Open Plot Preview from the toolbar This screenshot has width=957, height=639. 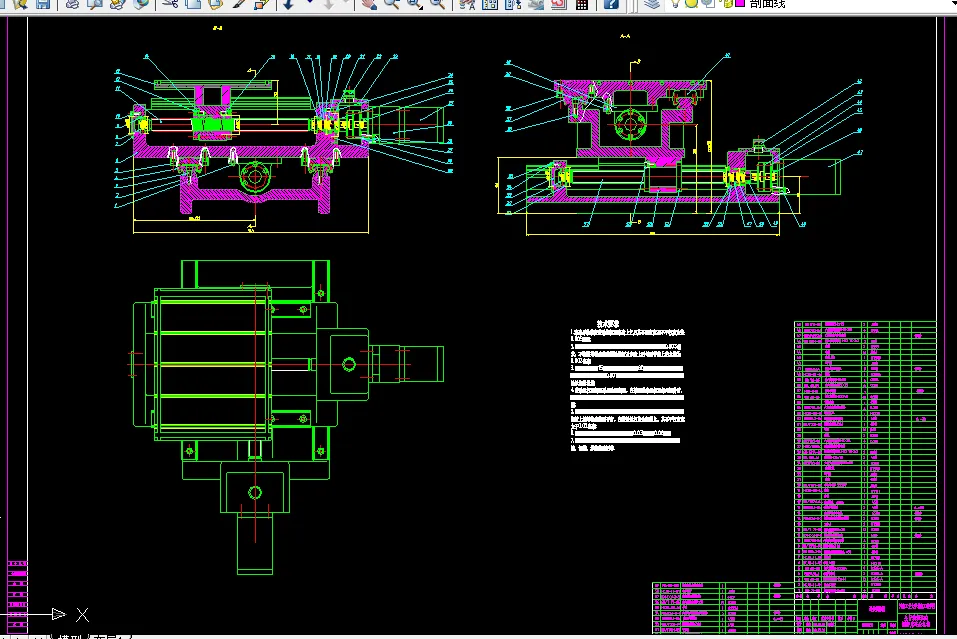[95, 4]
